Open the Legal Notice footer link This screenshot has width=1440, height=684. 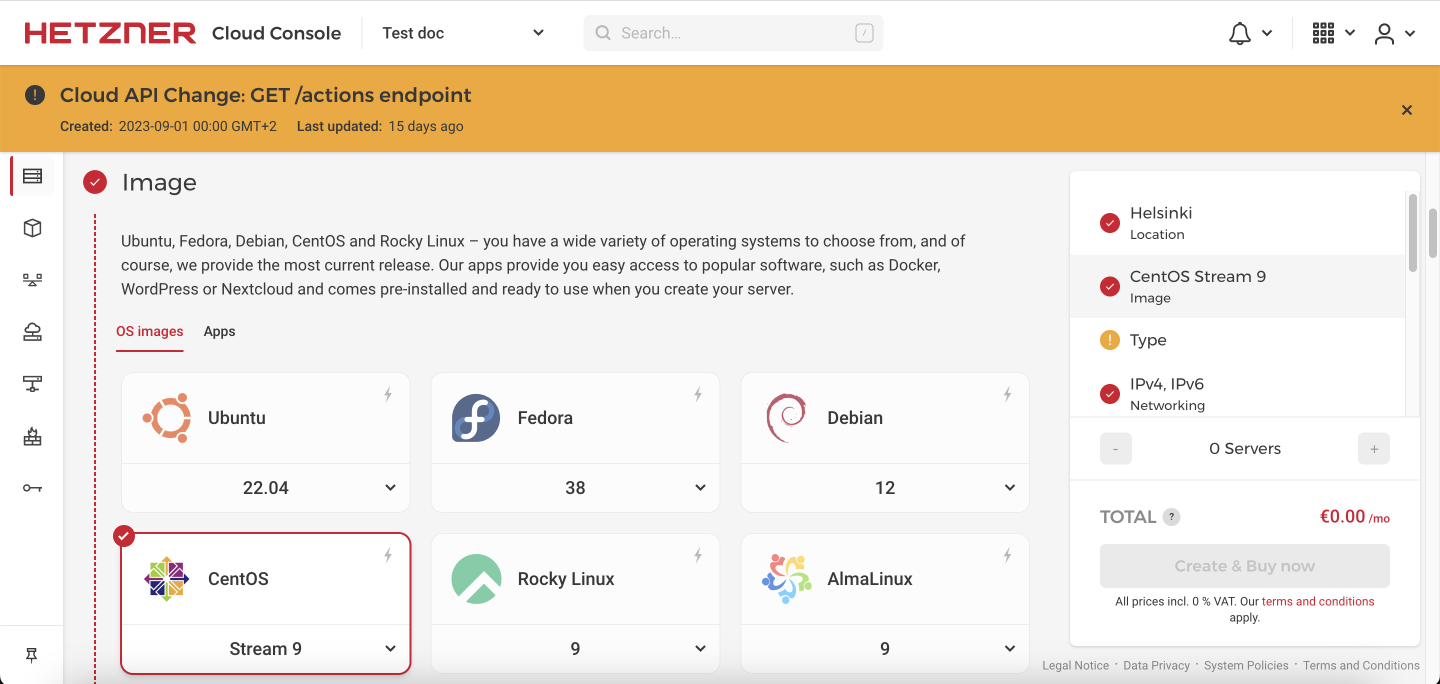click(x=1076, y=665)
